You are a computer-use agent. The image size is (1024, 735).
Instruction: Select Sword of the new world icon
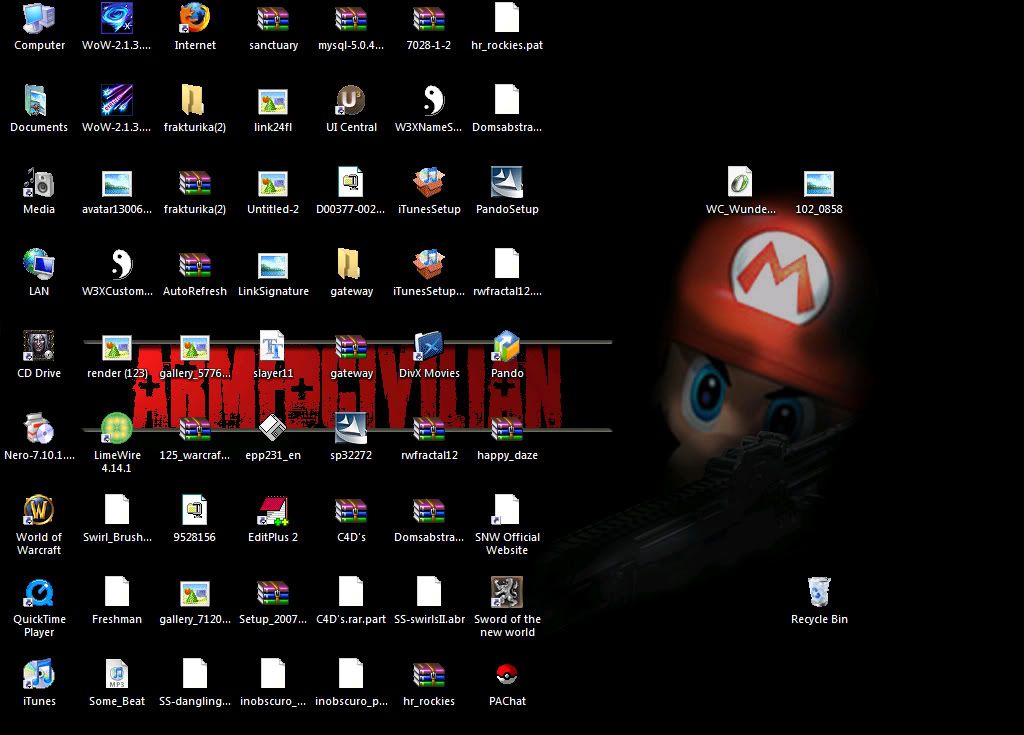[507, 593]
